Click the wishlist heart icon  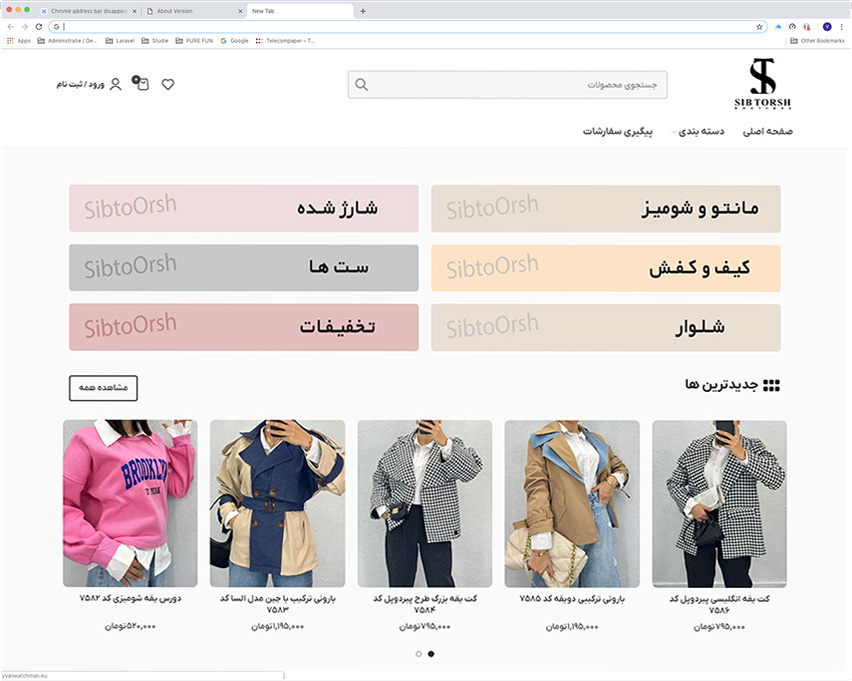pyautogui.click(x=168, y=84)
